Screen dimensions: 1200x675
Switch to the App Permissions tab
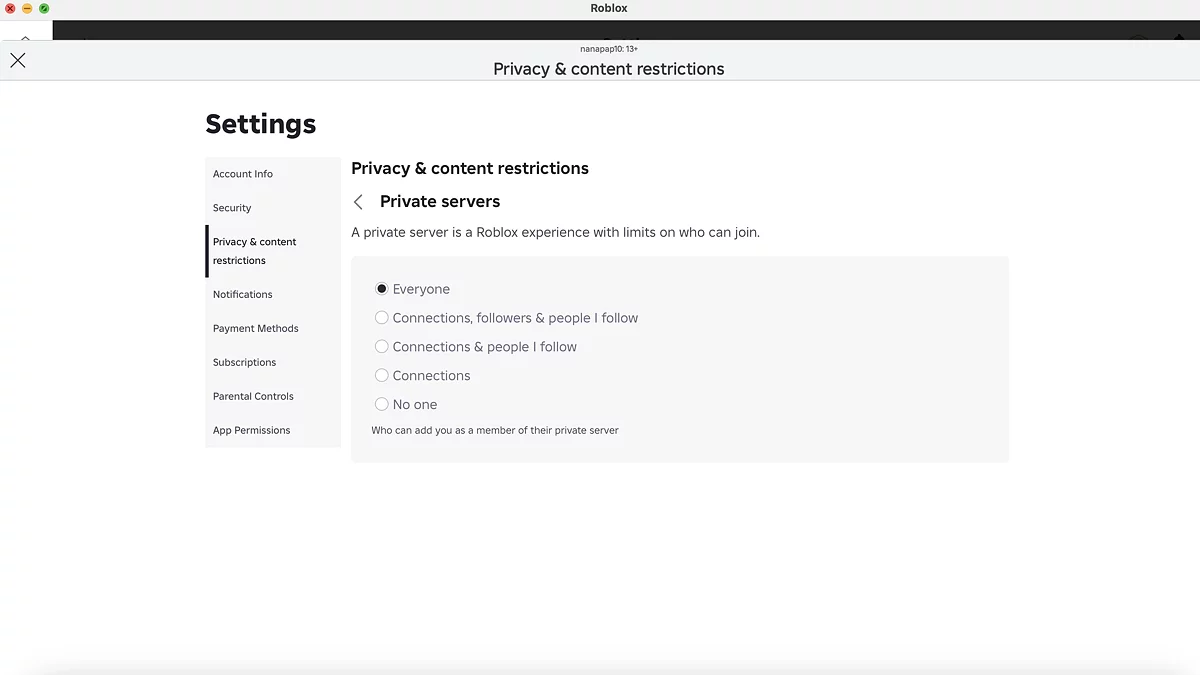click(252, 431)
